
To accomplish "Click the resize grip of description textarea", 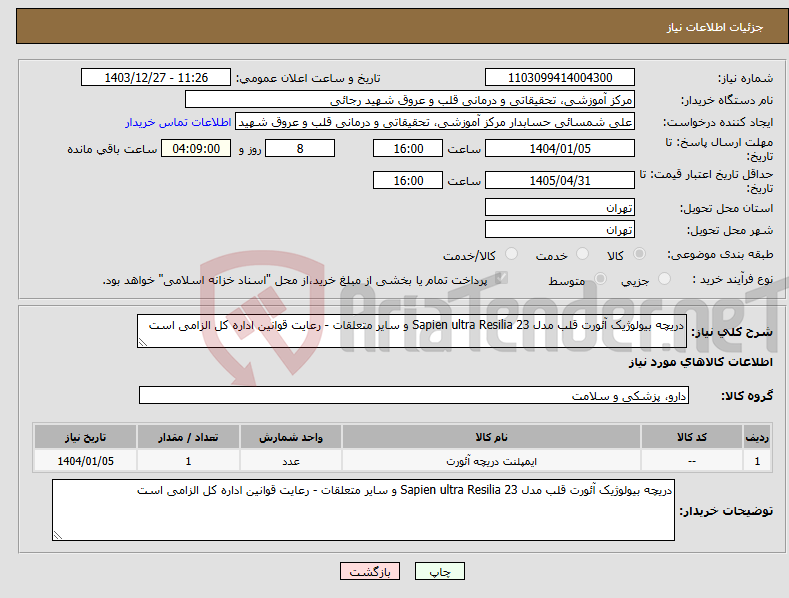I will tap(143, 342).
